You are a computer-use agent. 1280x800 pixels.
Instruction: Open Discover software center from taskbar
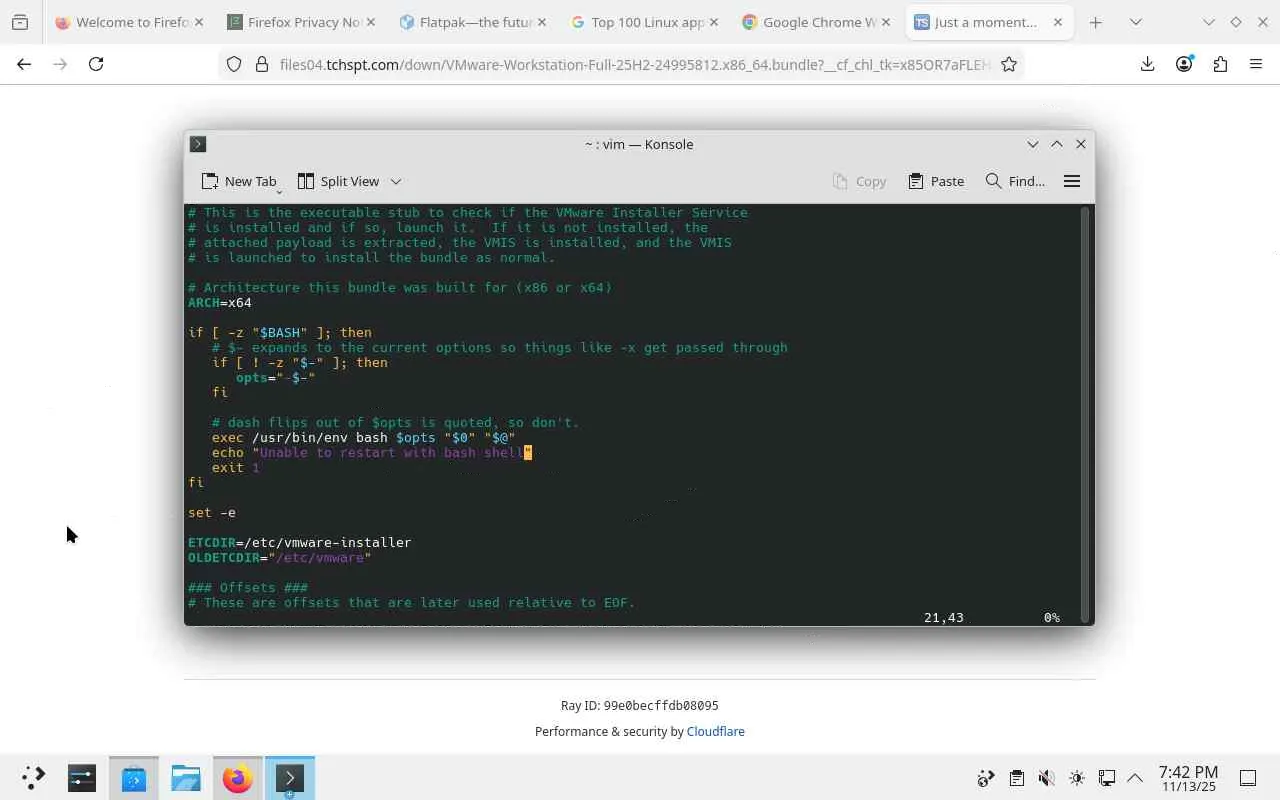134,778
